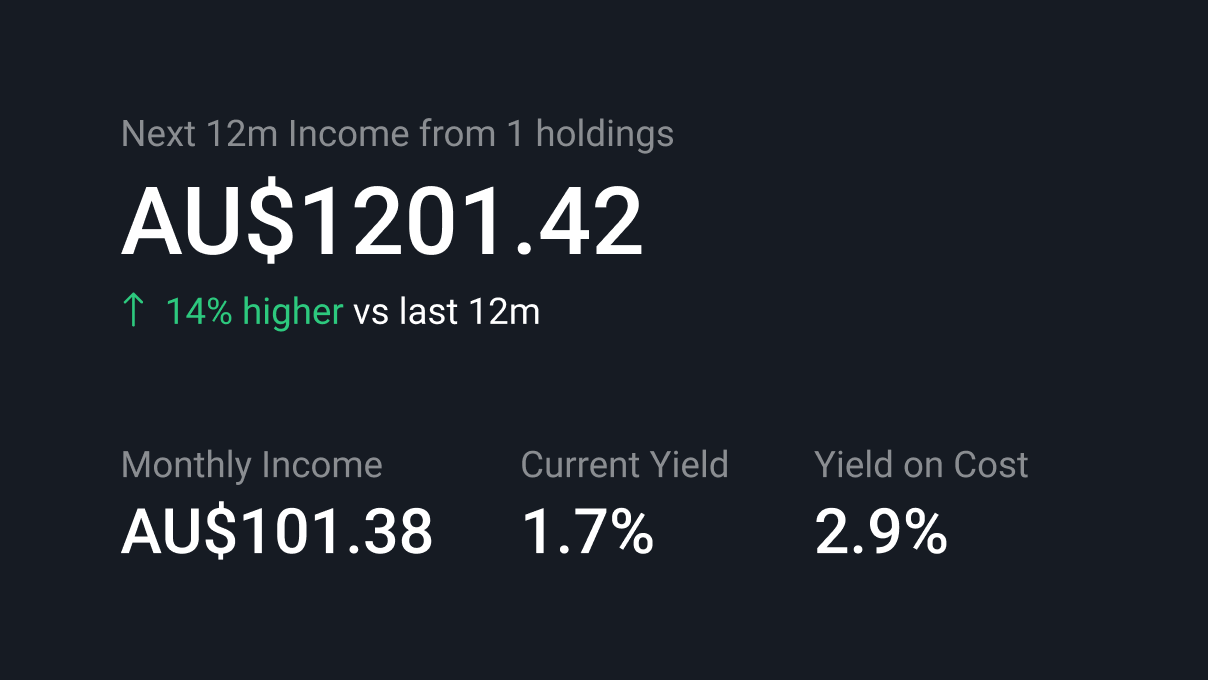Select the "1 holdings" count text
1208x680 pixels.
(x=590, y=134)
